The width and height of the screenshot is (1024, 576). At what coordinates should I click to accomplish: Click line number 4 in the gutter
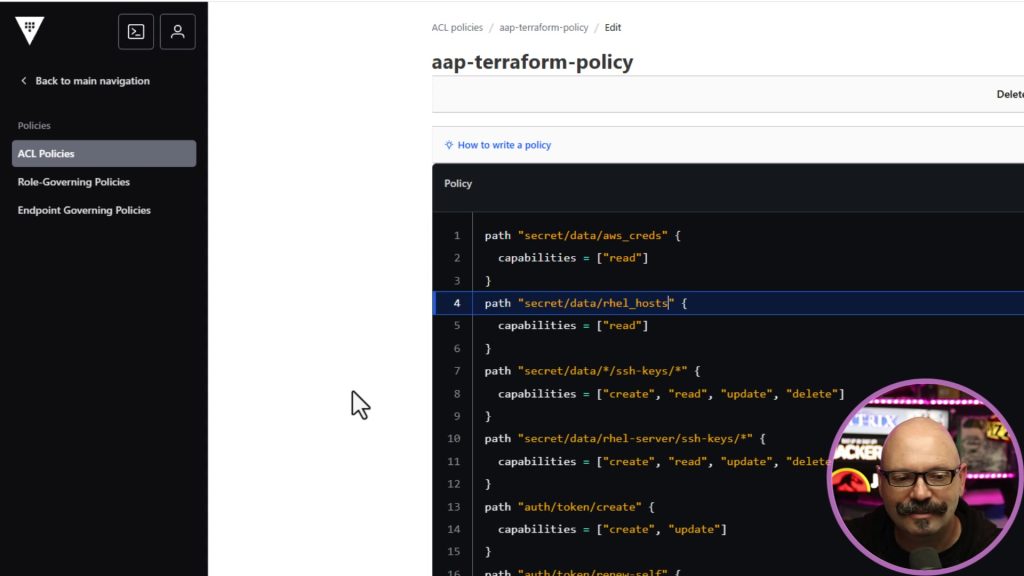tap(456, 303)
